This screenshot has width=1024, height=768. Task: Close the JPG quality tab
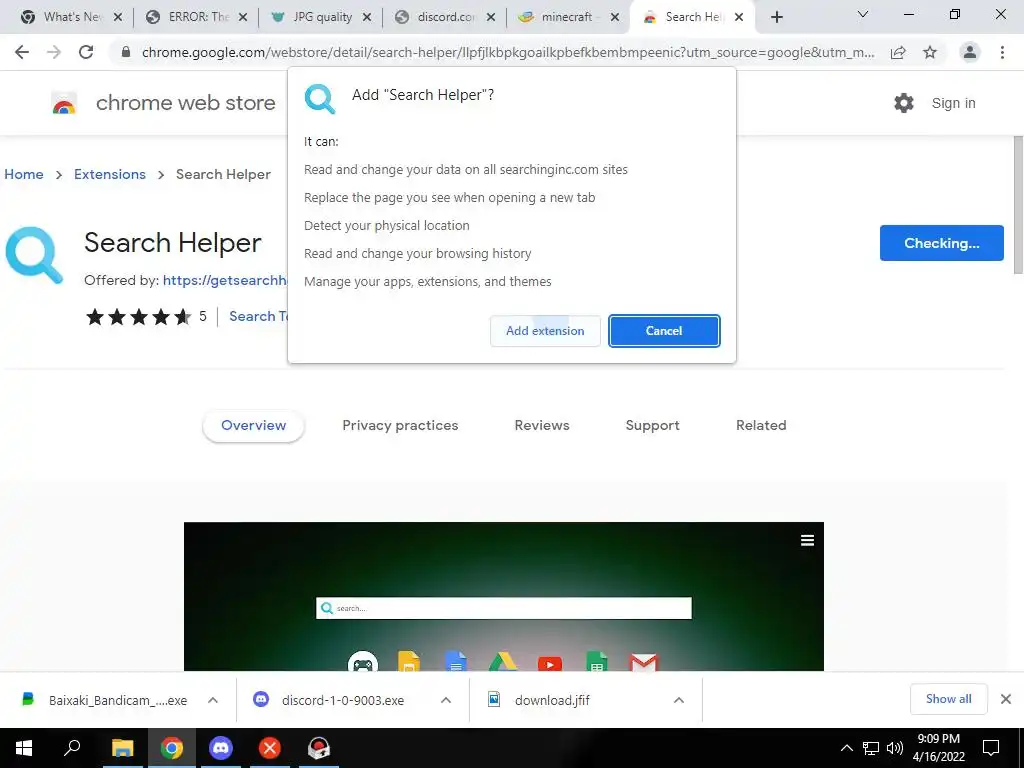point(367,17)
